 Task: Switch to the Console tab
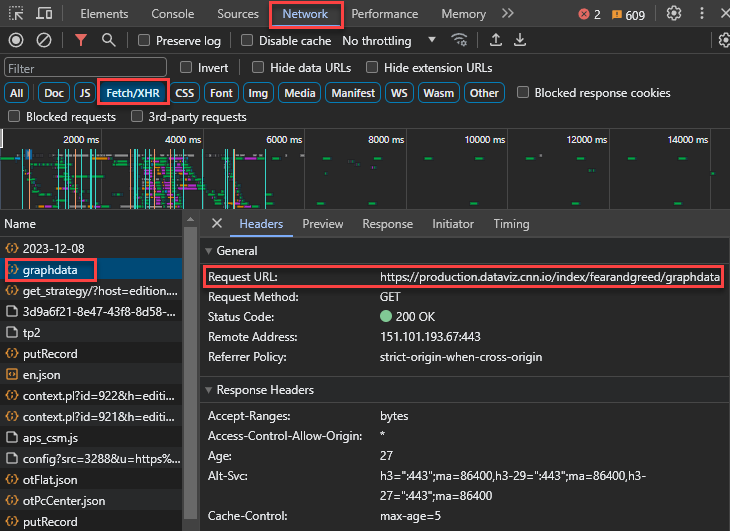pyautogui.click(x=173, y=14)
